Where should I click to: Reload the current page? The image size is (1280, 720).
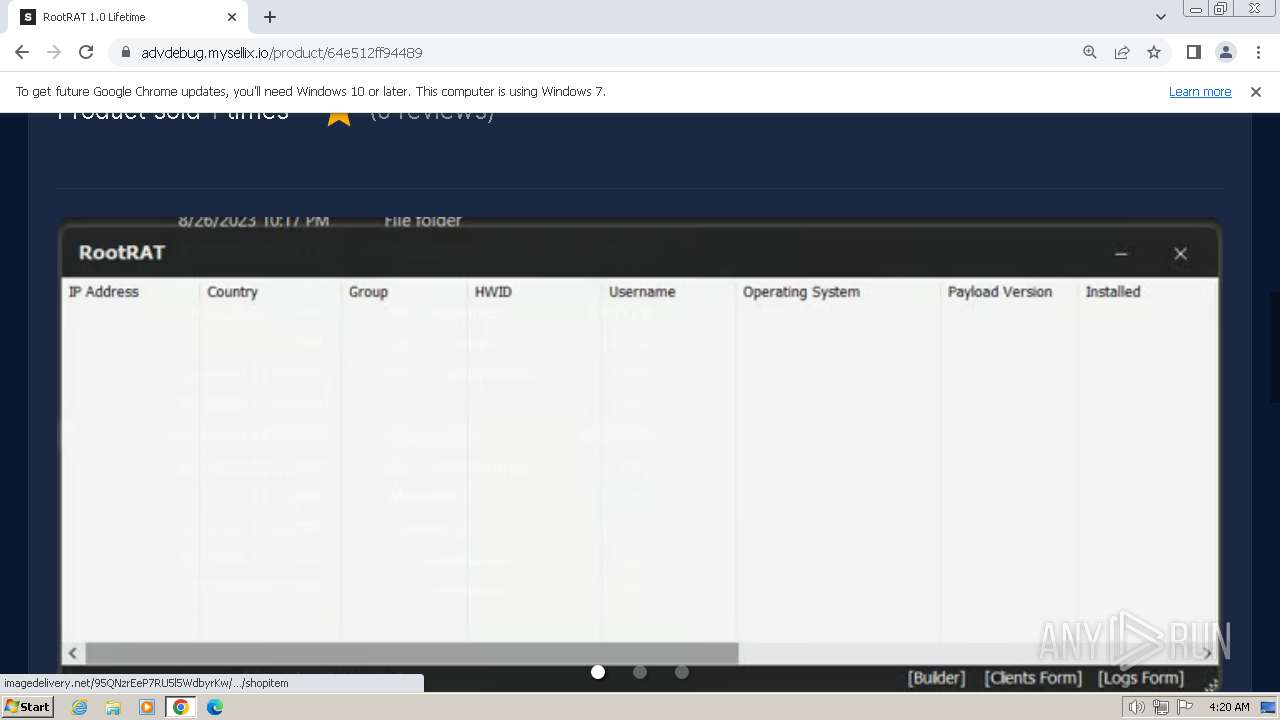[x=86, y=52]
